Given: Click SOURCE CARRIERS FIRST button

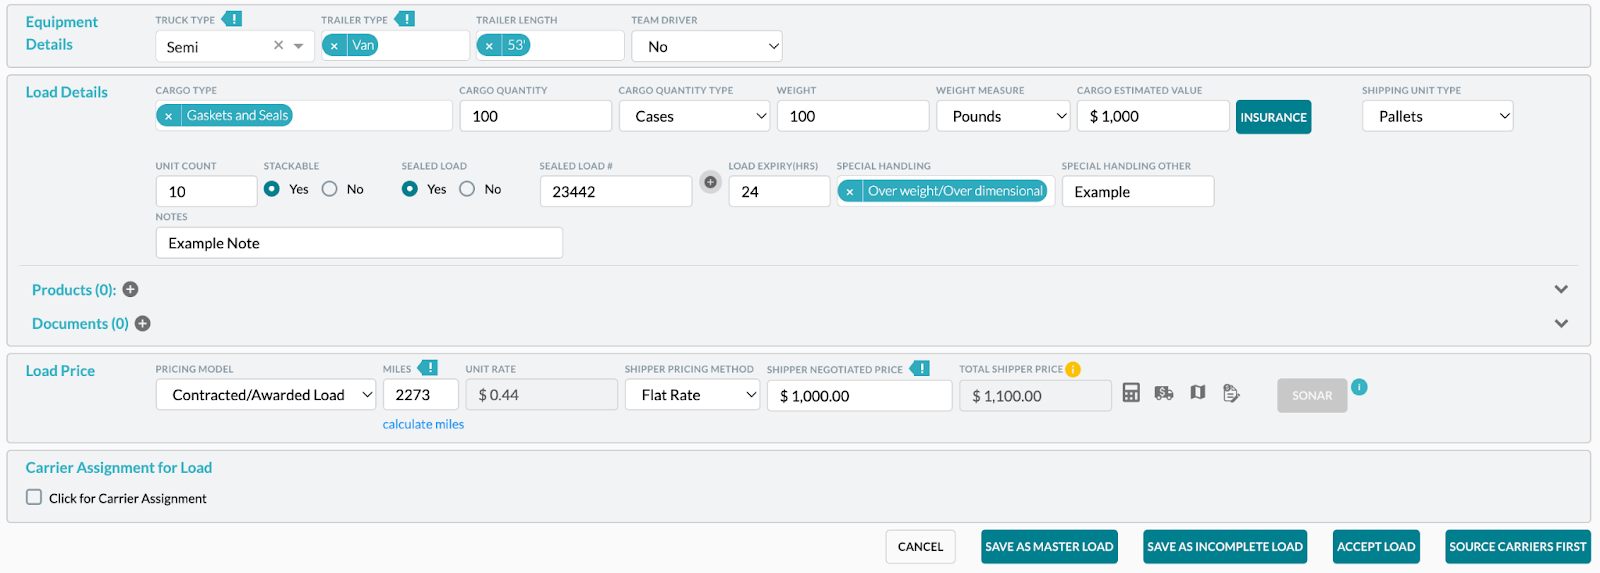Looking at the screenshot, I should click(x=1518, y=547).
